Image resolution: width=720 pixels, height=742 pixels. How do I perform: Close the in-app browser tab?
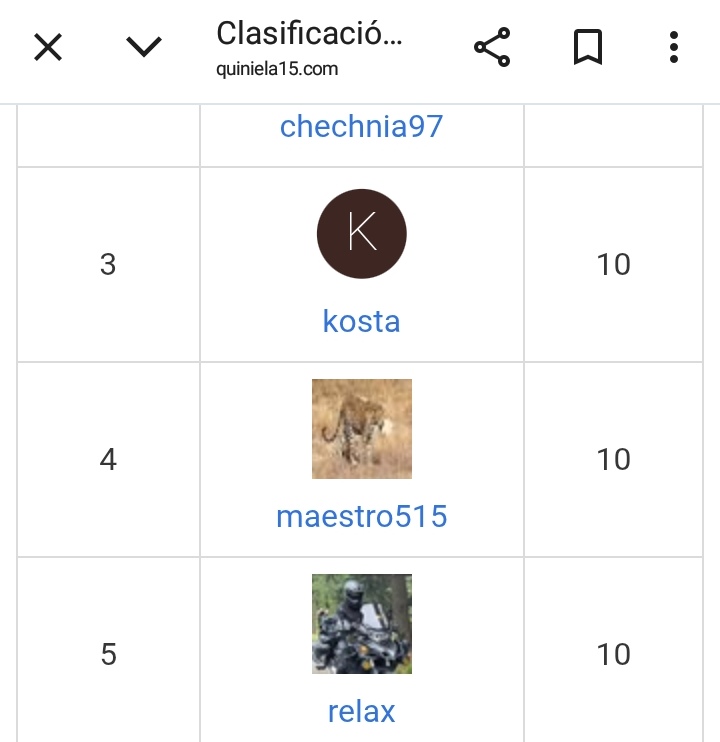tap(48, 47)
